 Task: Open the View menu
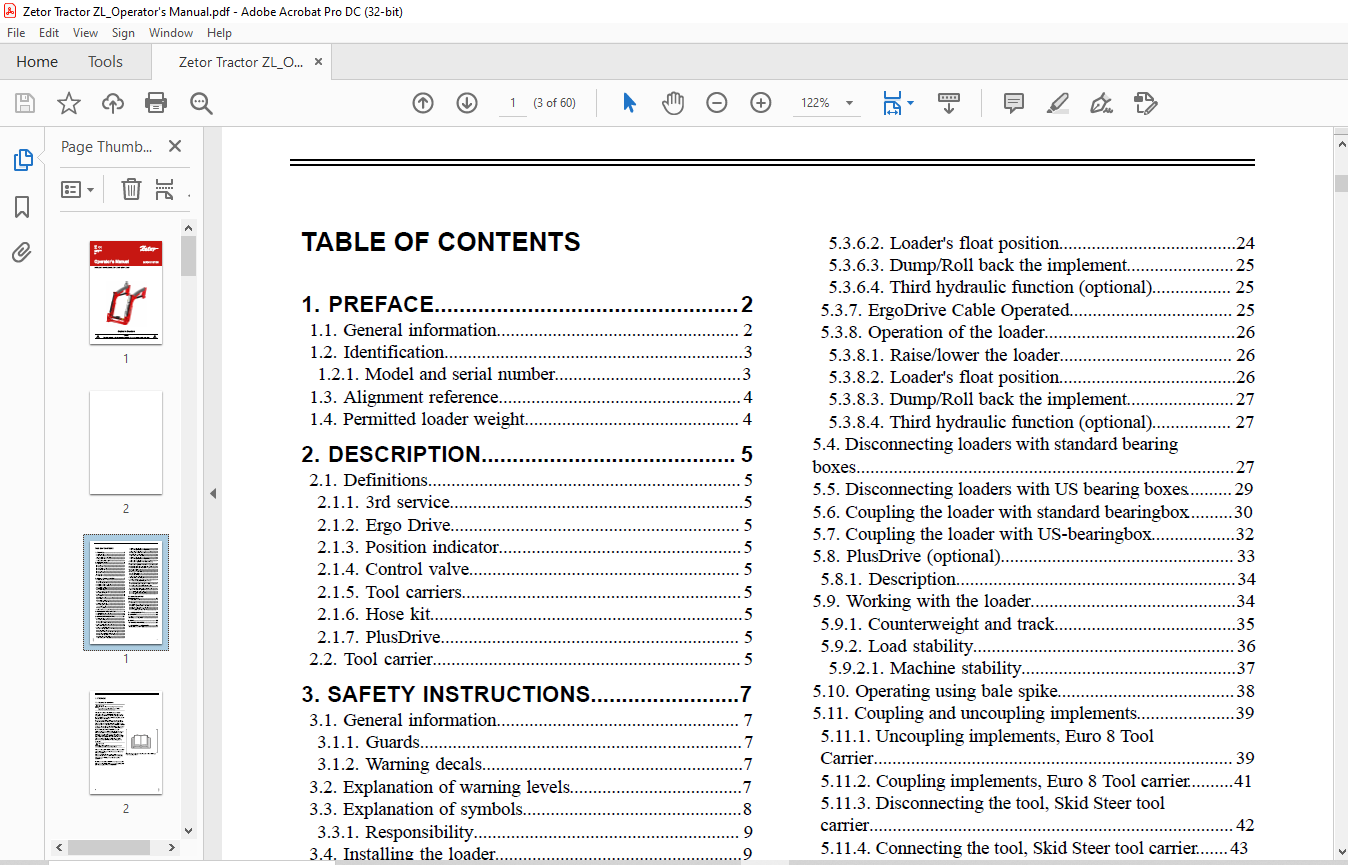85,33
